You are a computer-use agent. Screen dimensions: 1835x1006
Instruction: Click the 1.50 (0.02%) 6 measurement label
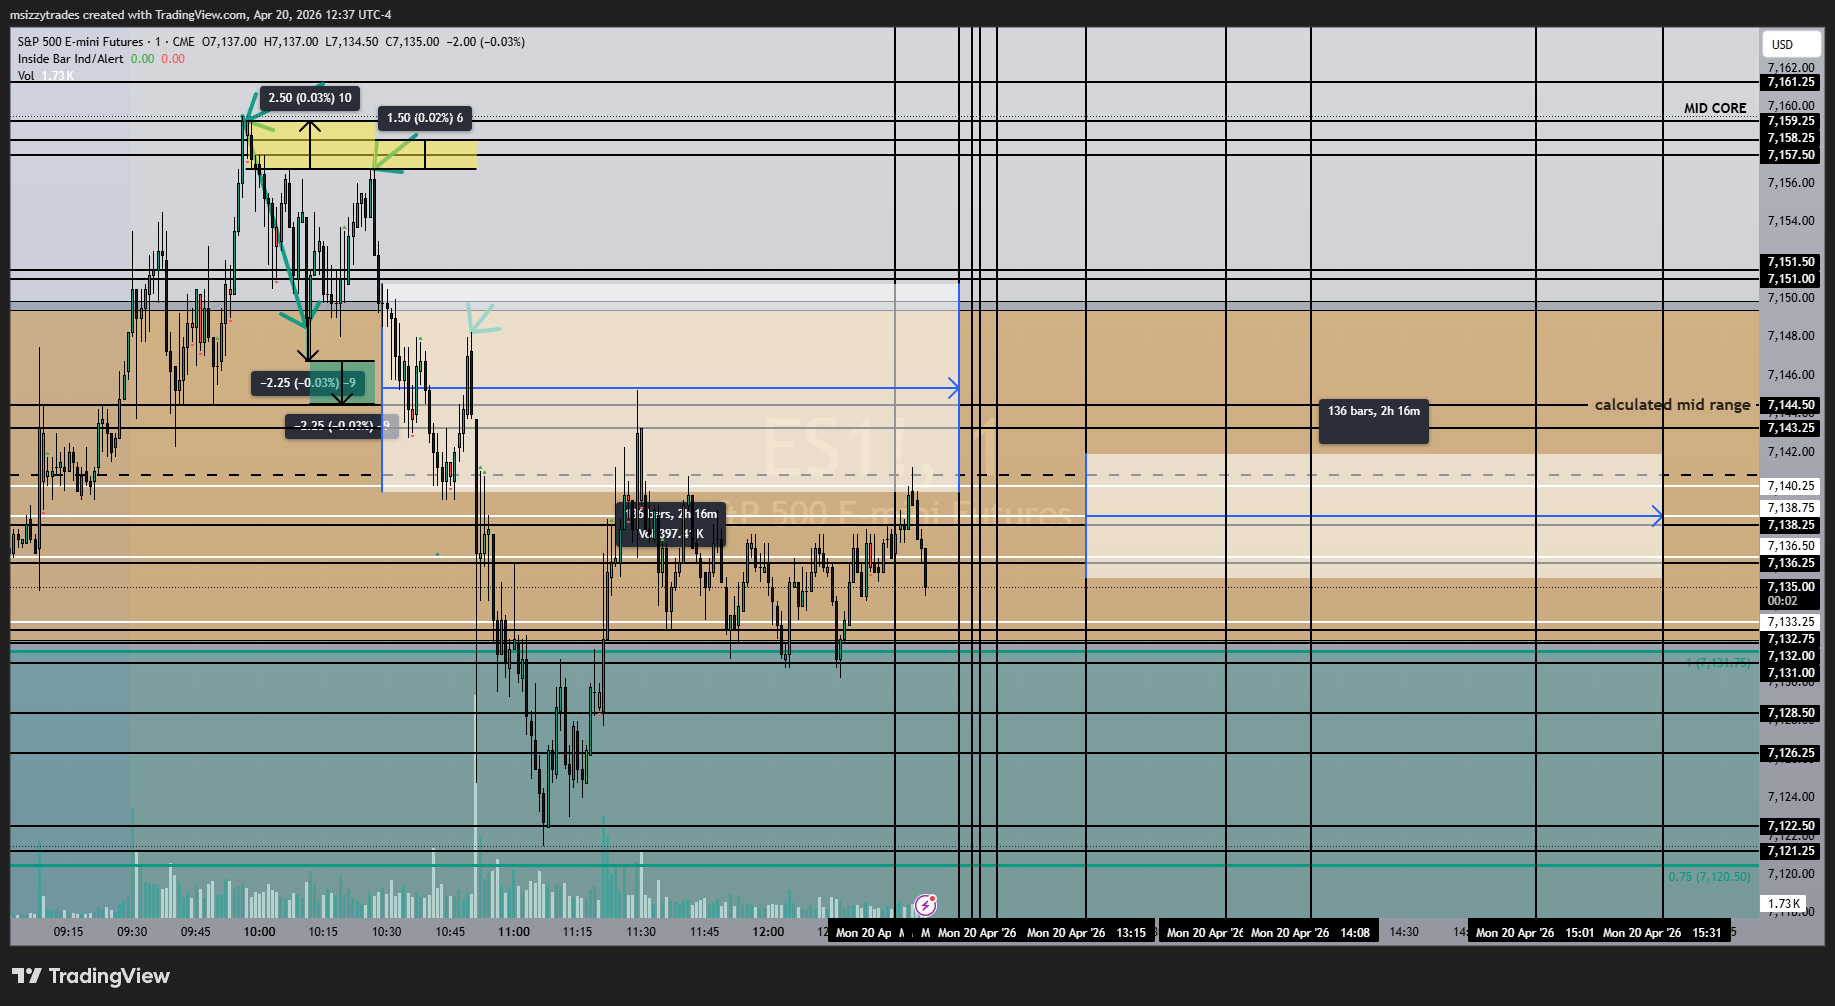(x=425, y=118)
